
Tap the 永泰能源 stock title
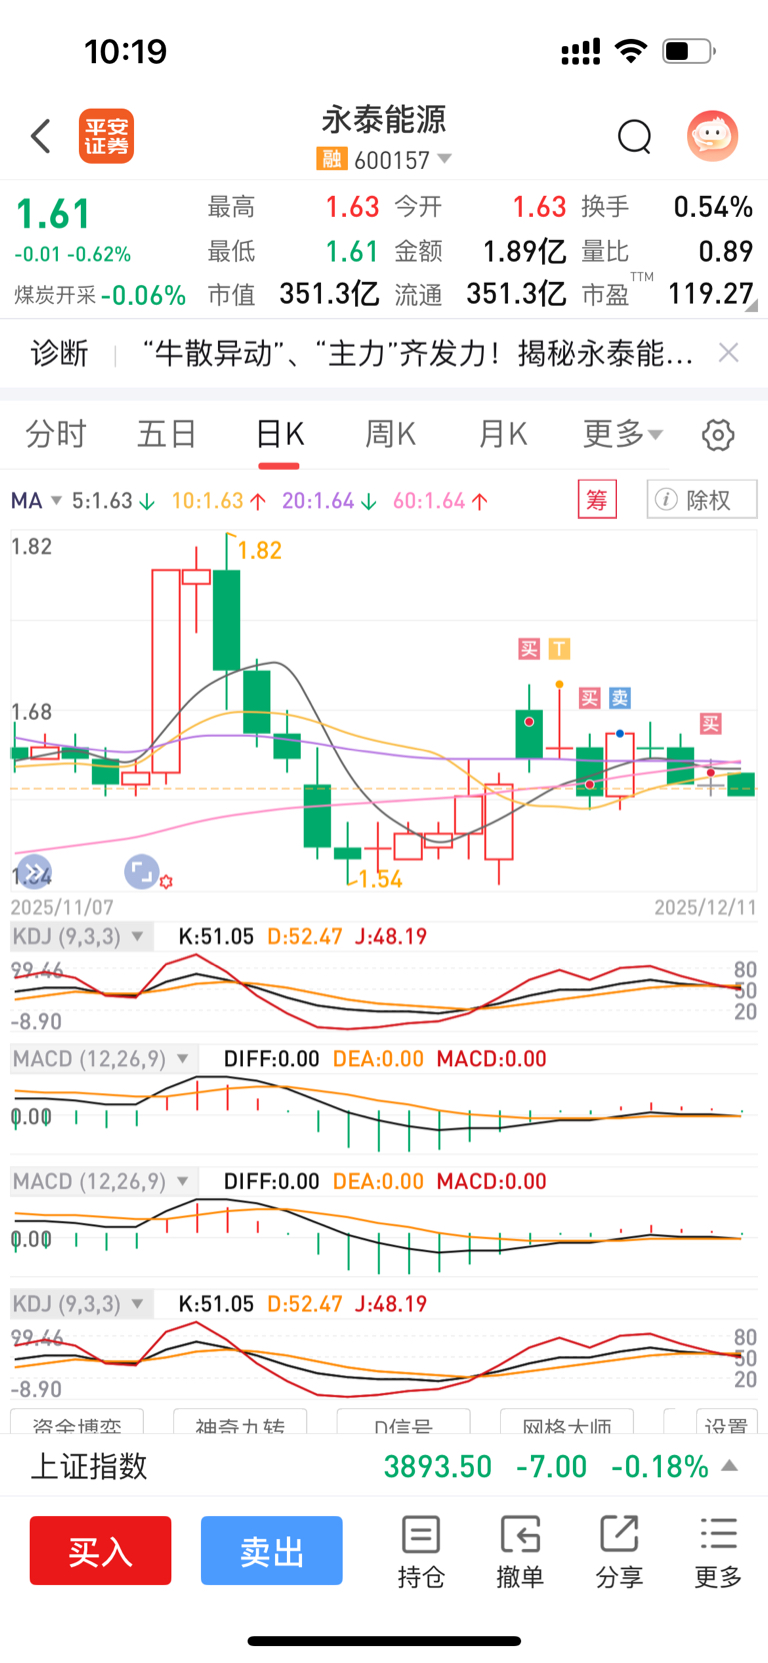pos(383,120)
